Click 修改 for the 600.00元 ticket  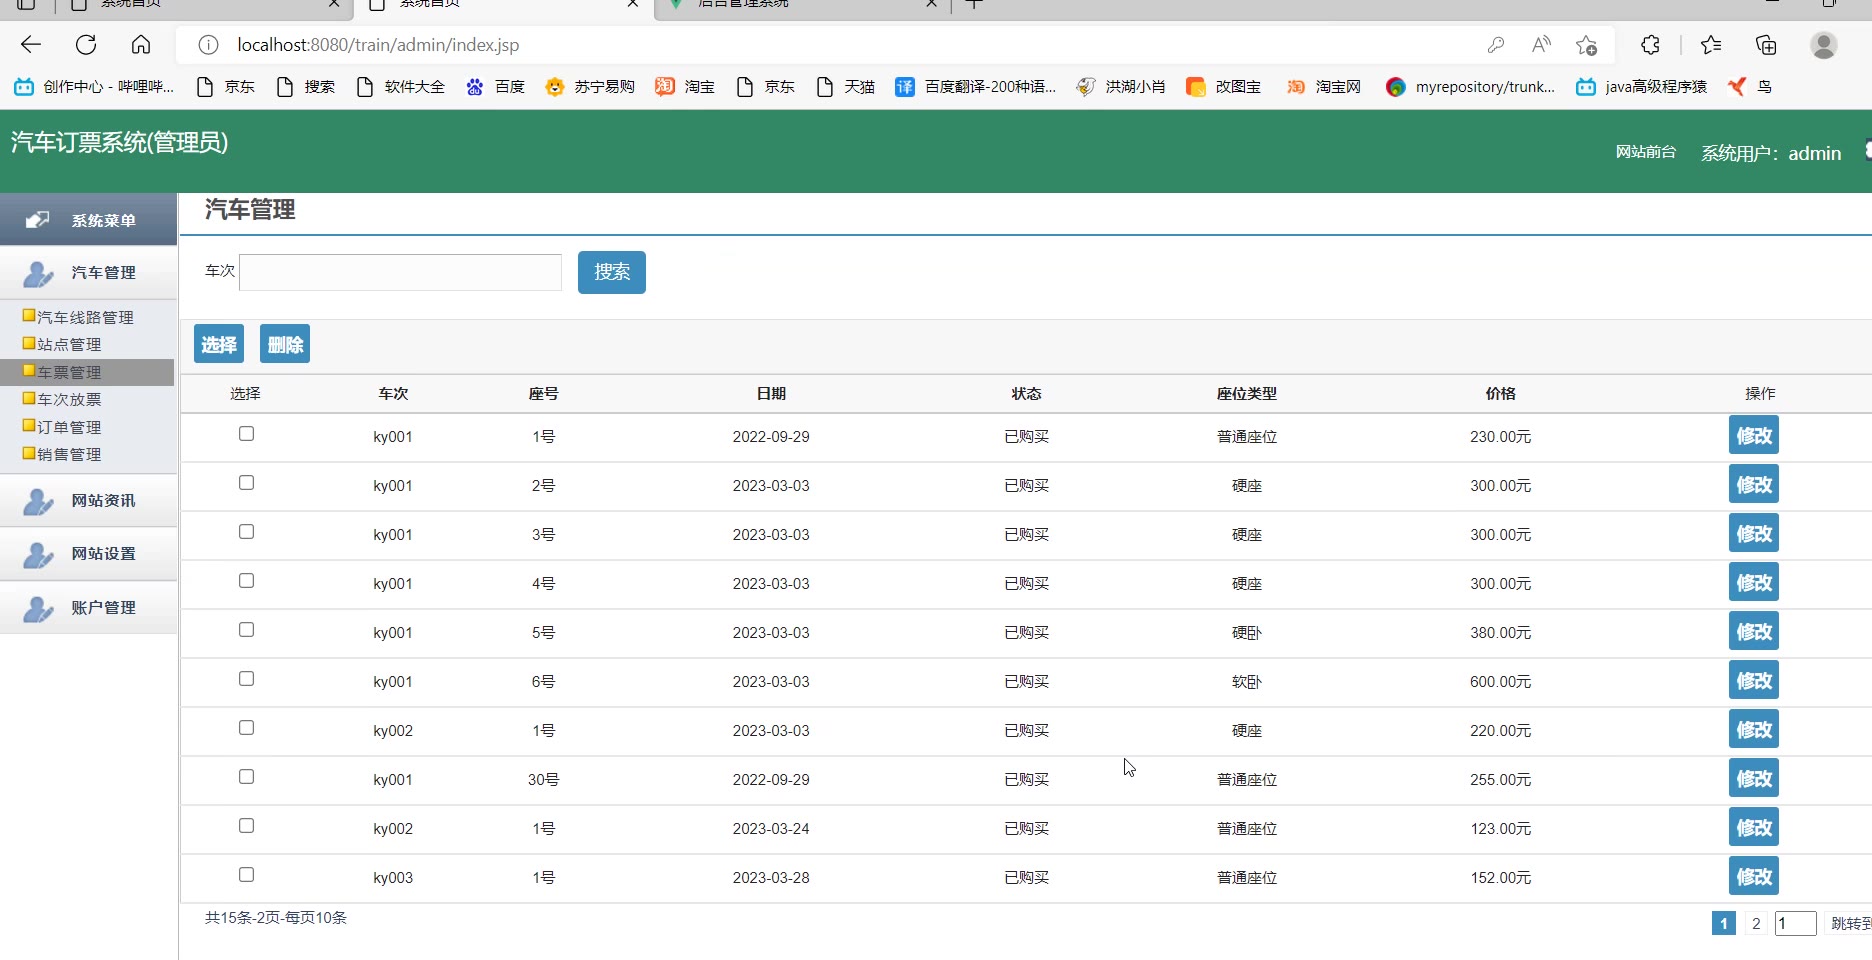[x=1753, y=681]
